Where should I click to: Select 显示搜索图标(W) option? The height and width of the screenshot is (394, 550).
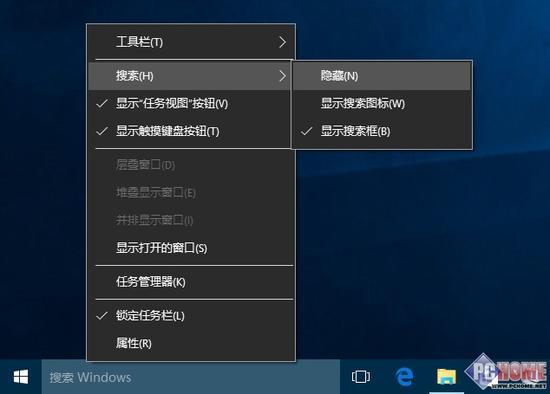pyautogui.click(x=382, y=103)
